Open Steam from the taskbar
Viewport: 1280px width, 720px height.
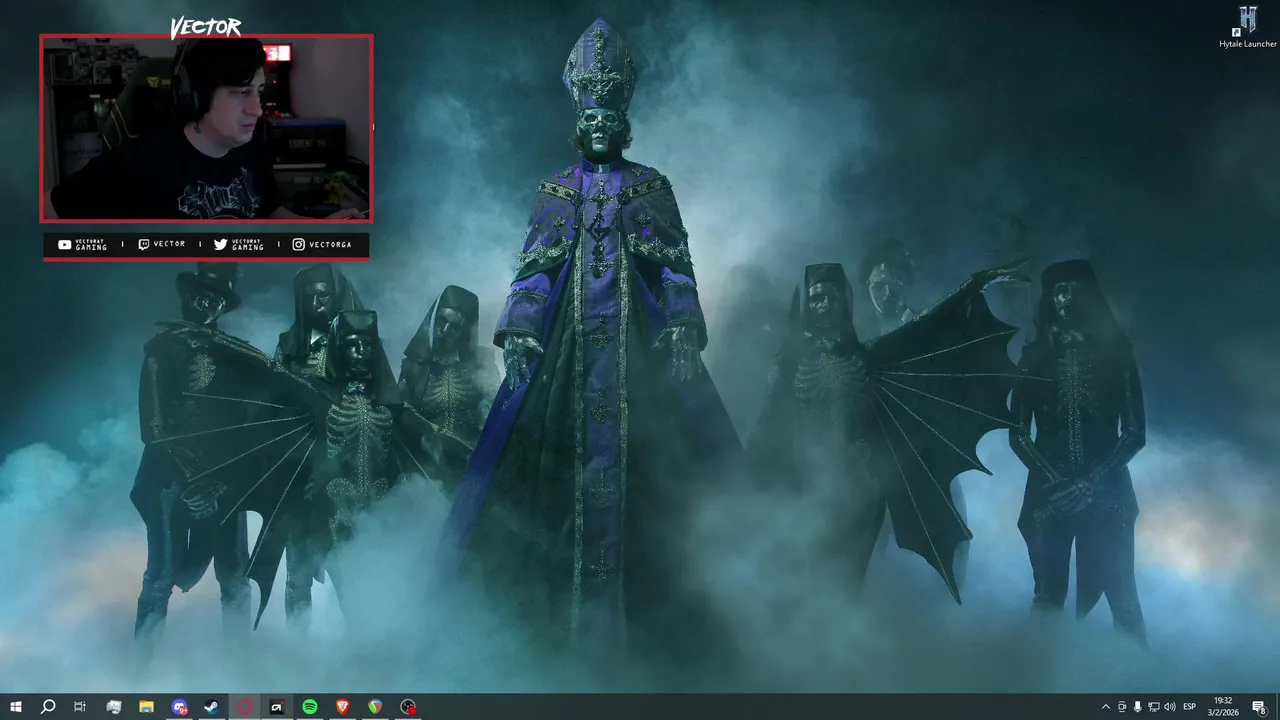click(x=212, y=707)
